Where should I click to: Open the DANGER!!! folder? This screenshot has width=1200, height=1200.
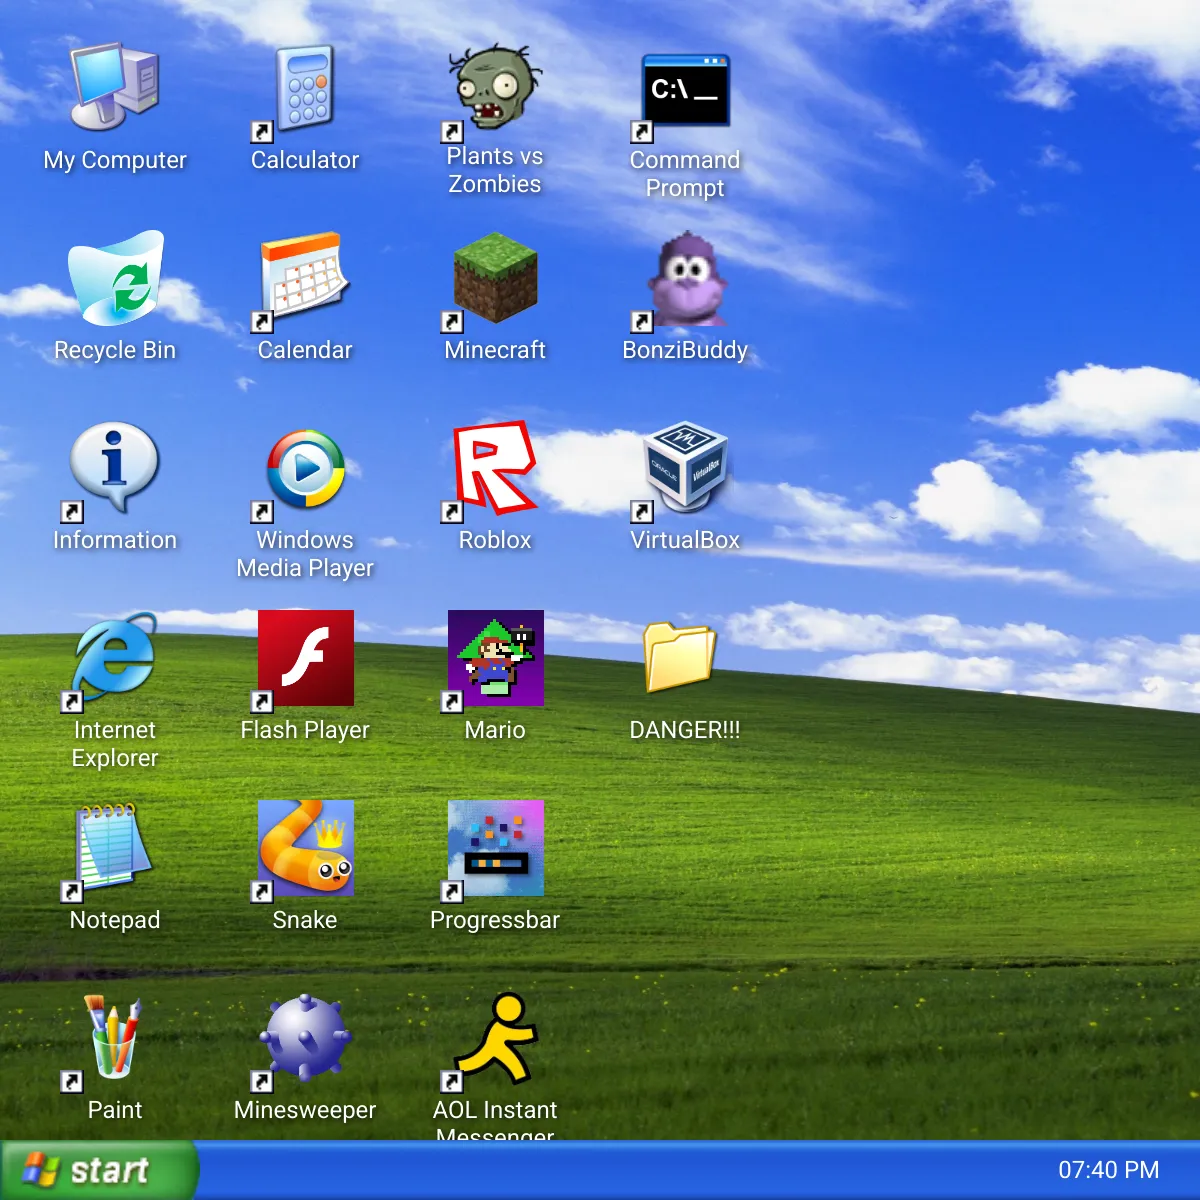click(x=682, y=658)
